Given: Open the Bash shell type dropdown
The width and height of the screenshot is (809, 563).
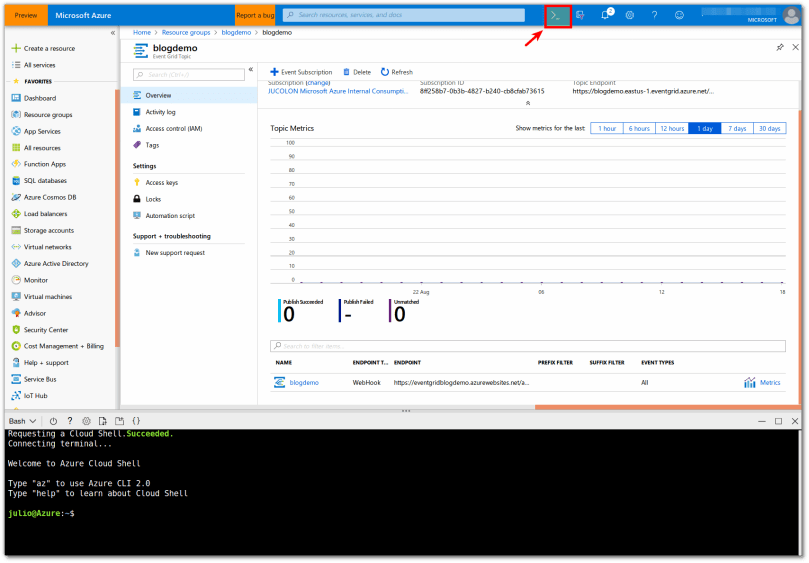Looking at the screenshot, I should pos(22,421).
